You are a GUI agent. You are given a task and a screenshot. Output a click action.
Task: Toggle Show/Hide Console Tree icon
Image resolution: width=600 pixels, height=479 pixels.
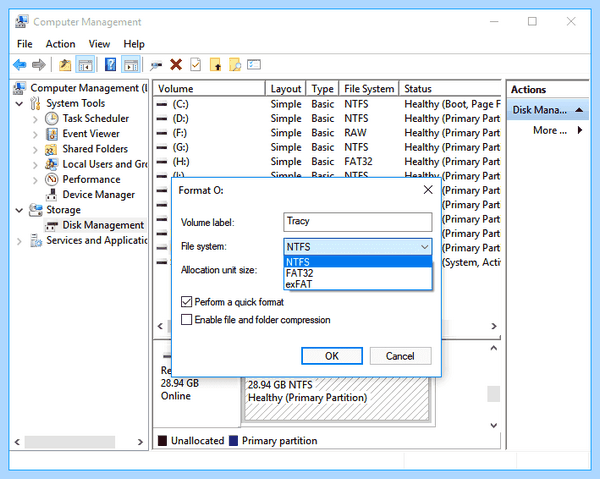tap(85, 65)
